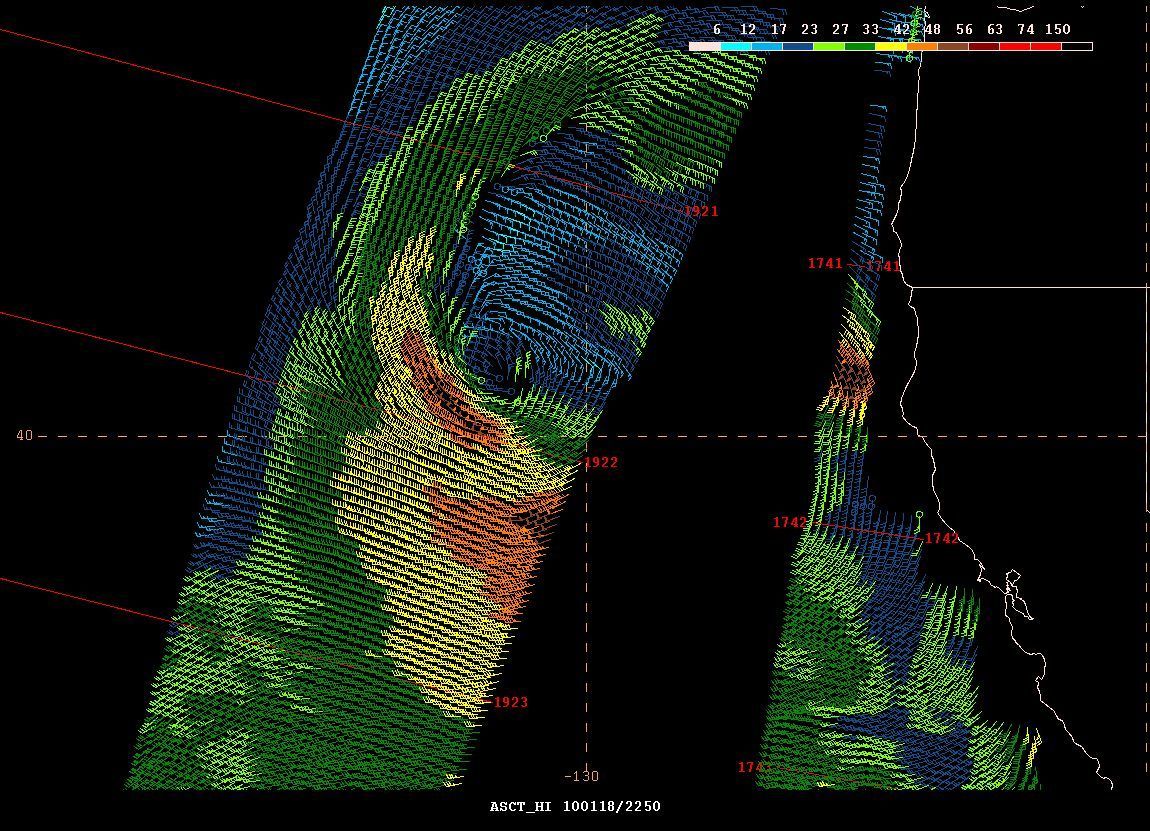The height and width of the screenshot is (831, 1150).
Task: Click the maroon legend swatch between 56 and 63
Action: click(984, 46)
